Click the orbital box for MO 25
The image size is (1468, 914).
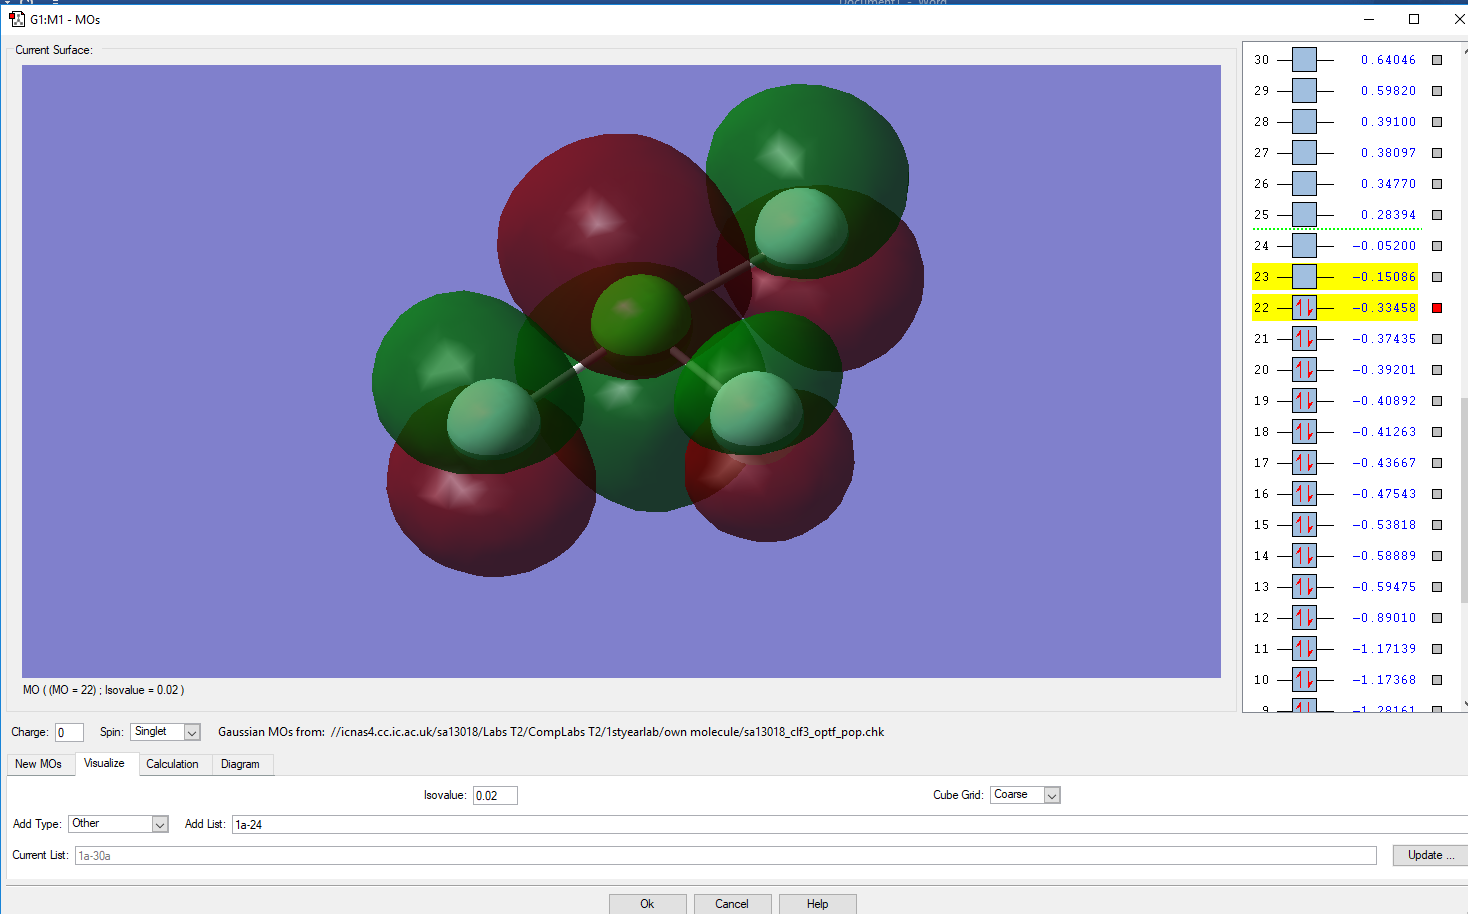coord(1304,215)
